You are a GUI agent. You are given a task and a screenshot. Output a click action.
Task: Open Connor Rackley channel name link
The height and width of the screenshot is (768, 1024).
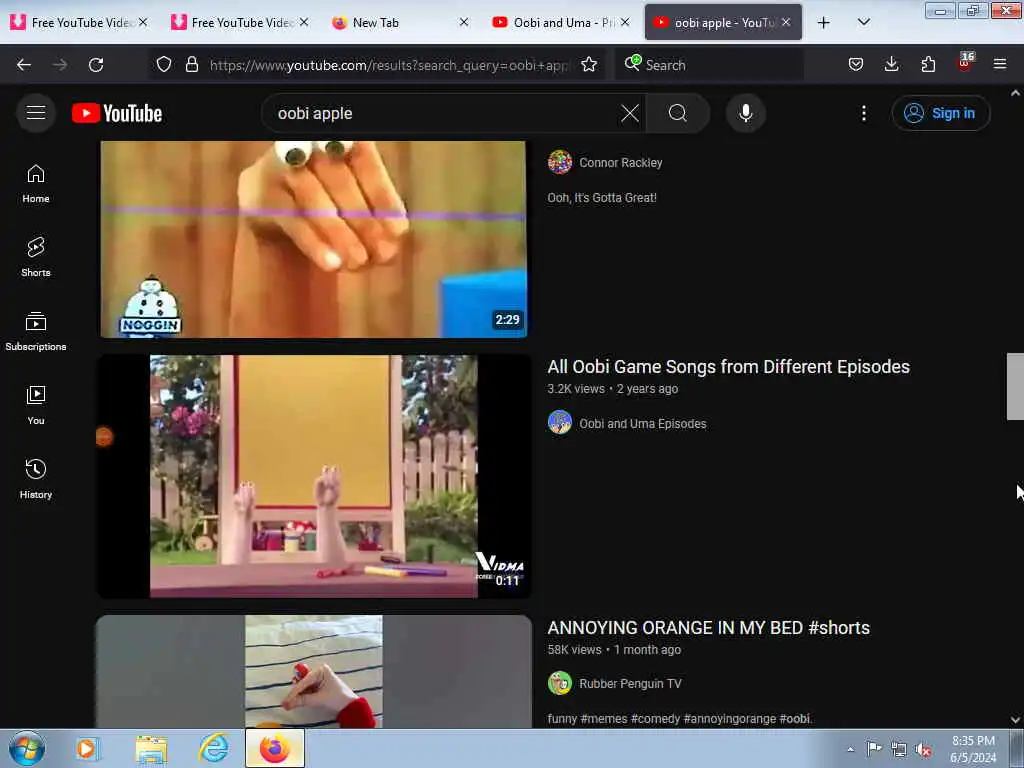(x=620, y=163)
